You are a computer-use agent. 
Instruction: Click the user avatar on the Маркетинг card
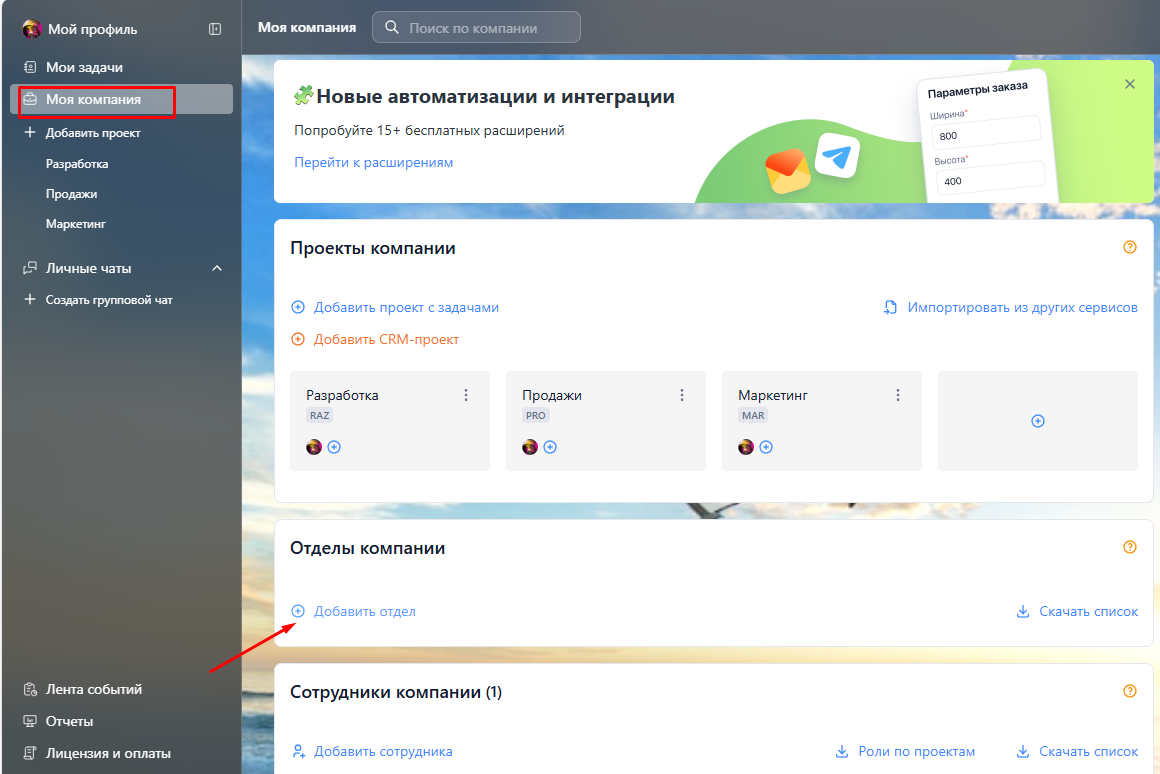pyautogui.click(x=746, y=447)
